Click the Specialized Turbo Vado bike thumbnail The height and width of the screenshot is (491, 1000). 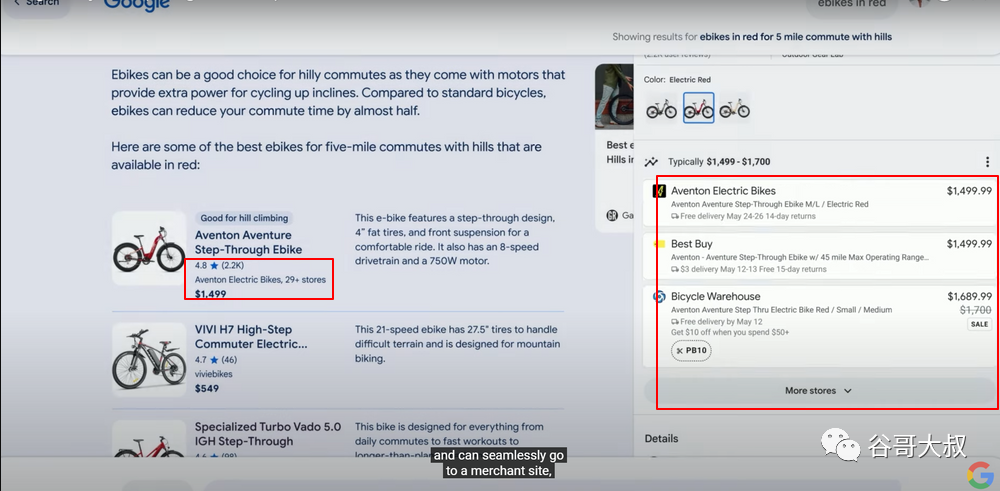[x=149, y=439]
